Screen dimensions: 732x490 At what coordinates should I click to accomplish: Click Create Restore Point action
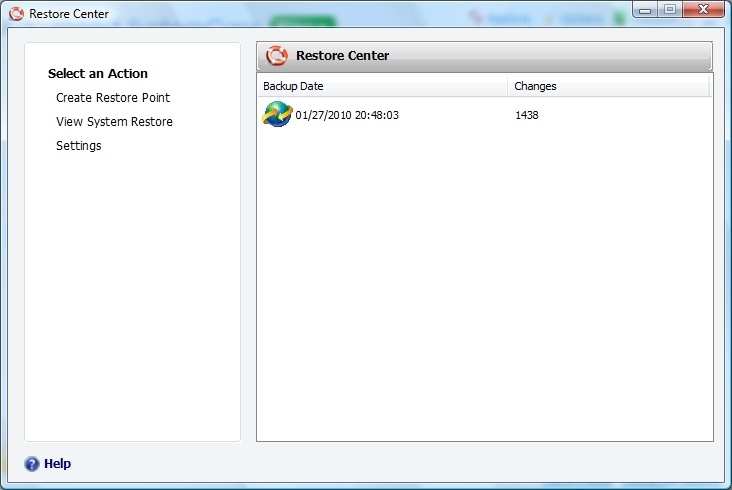(113, 98)
